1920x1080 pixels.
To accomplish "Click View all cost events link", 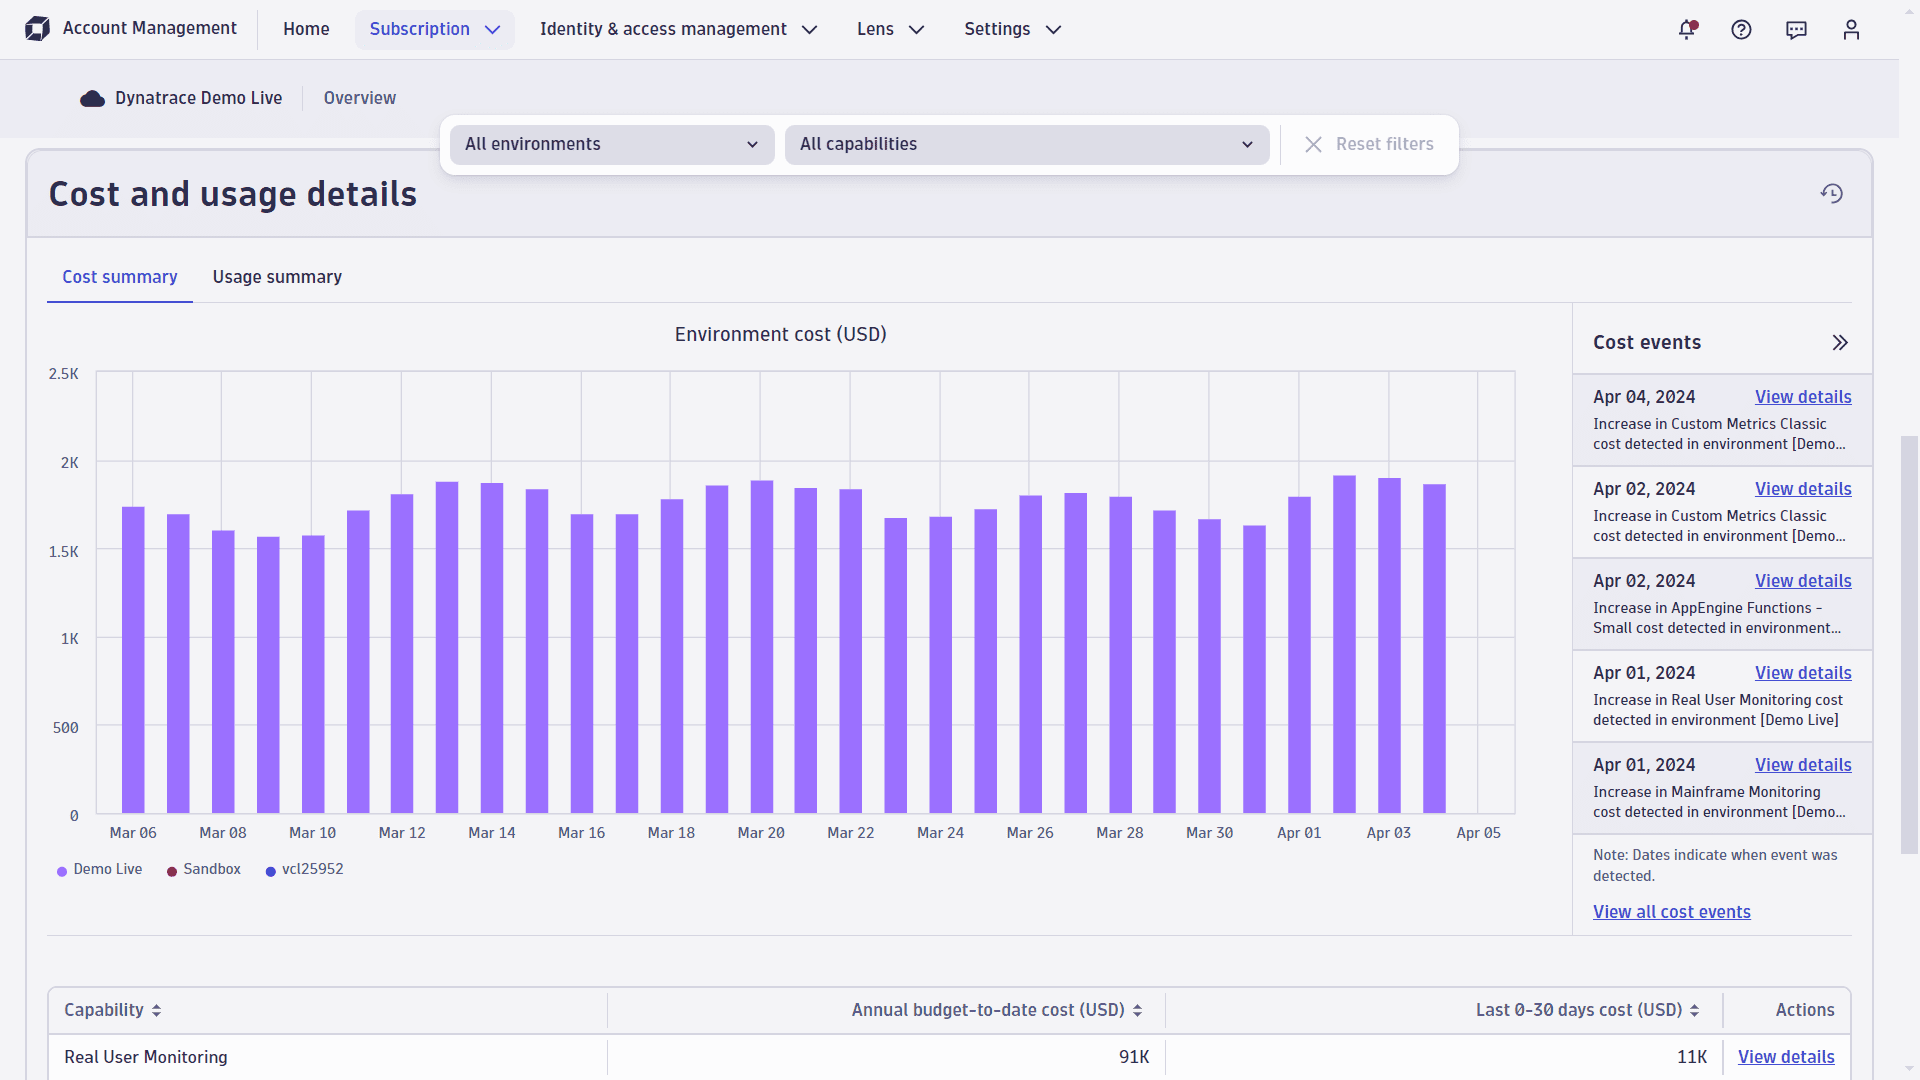I will (1672, 911).
